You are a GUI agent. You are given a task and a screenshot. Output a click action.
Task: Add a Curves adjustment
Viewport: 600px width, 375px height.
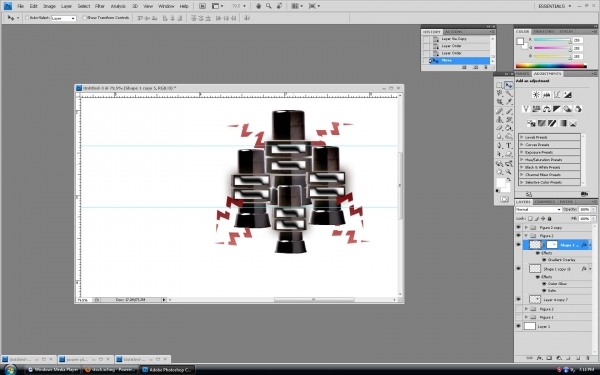(x=557, y=95)
